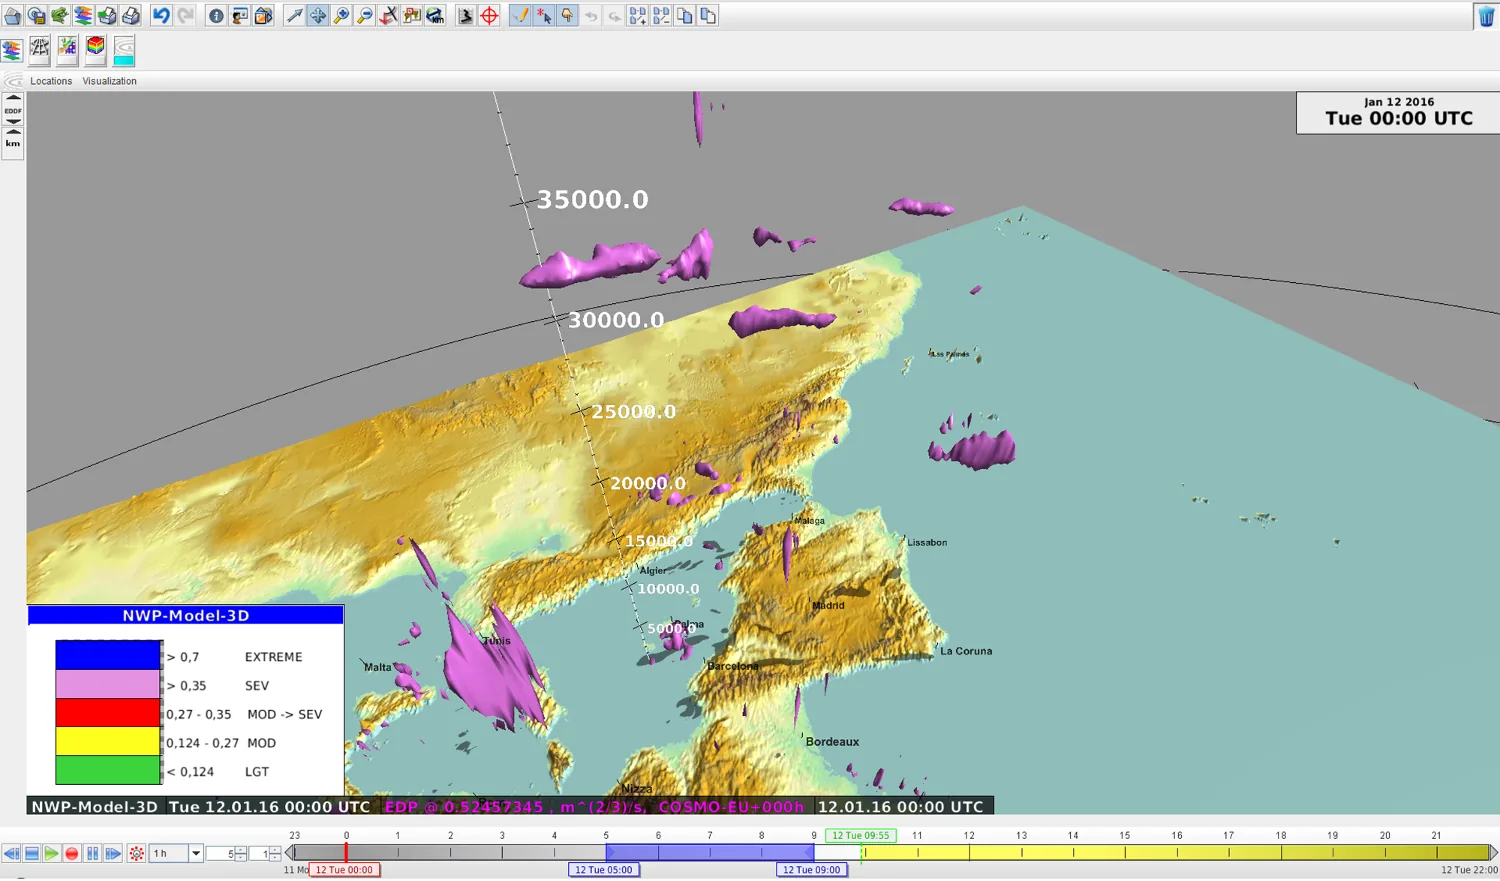Click the cyan-bar layer icon in second toolbar row
The height and width of the screenshot is (881, 1500).
coord(123,49)
